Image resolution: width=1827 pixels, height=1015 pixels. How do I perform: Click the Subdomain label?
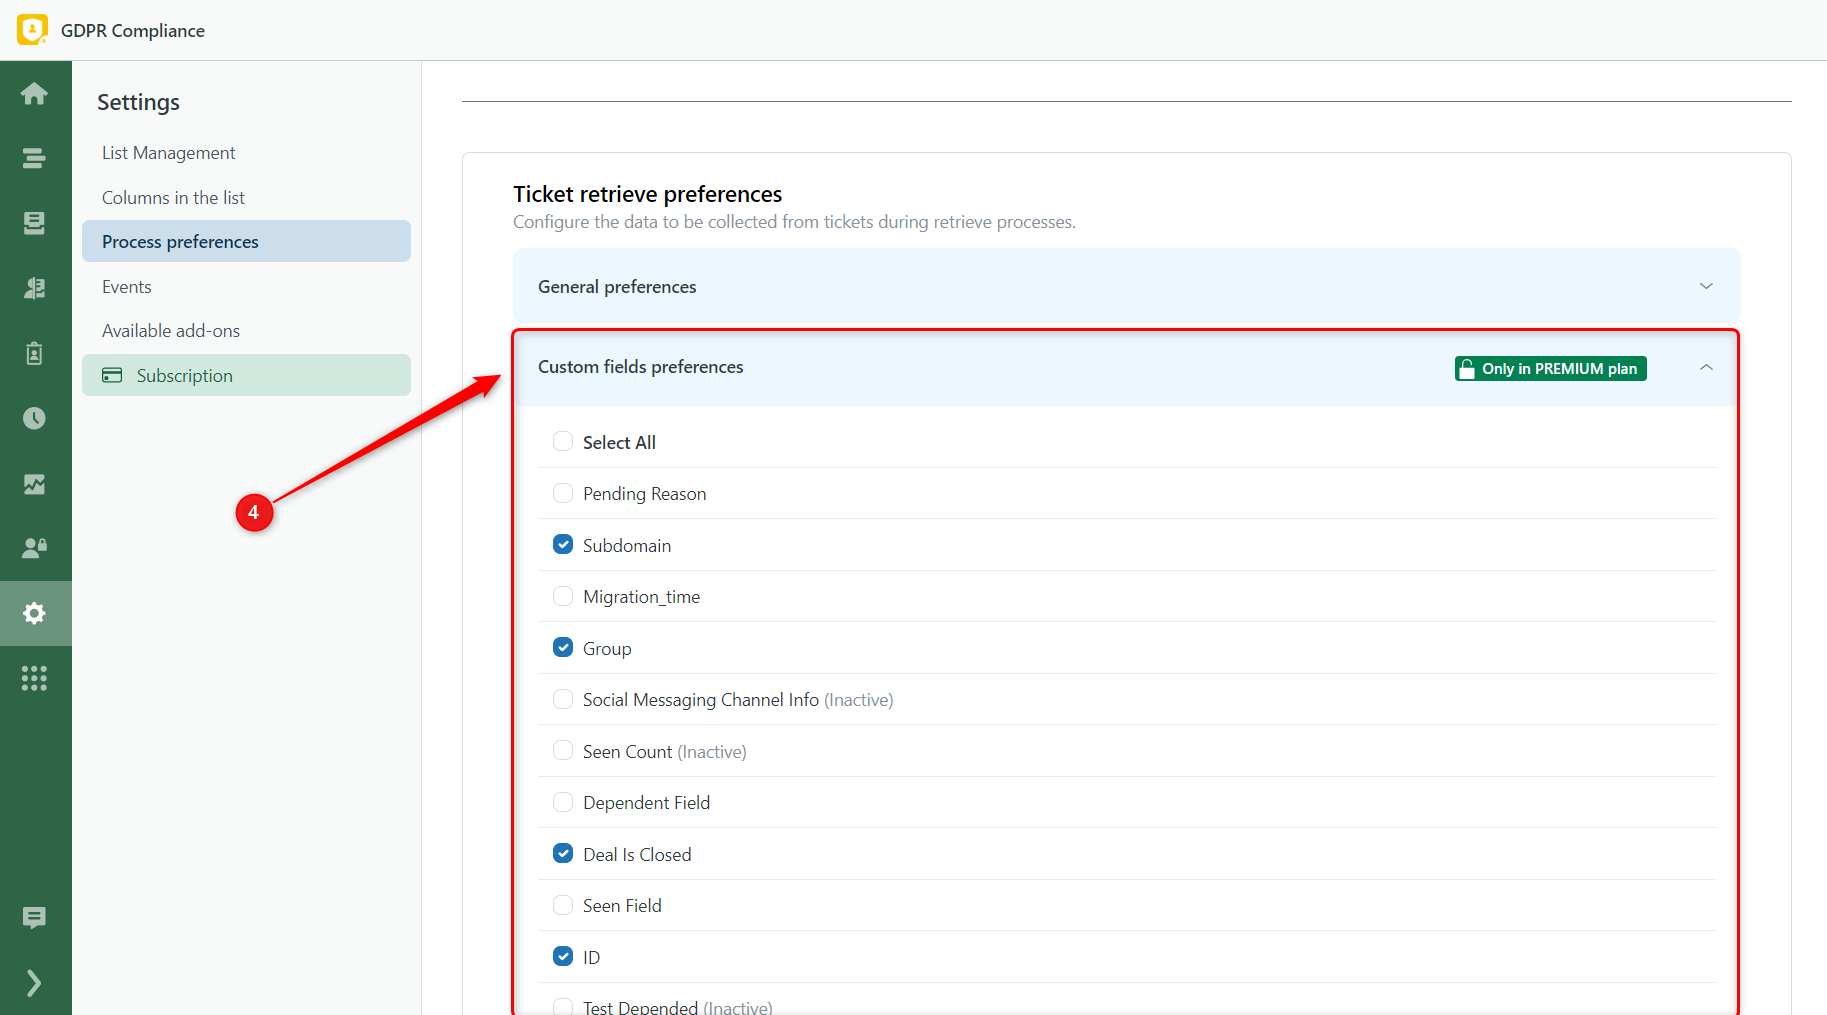coord(627,546)
